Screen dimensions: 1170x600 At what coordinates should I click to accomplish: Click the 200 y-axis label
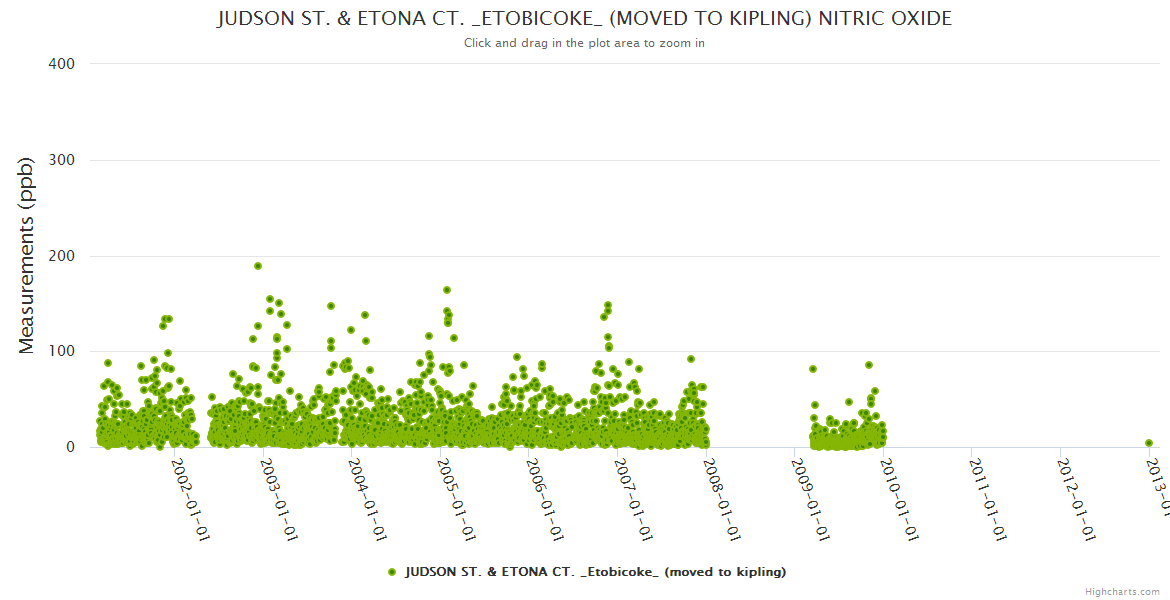tap(62, 256)
